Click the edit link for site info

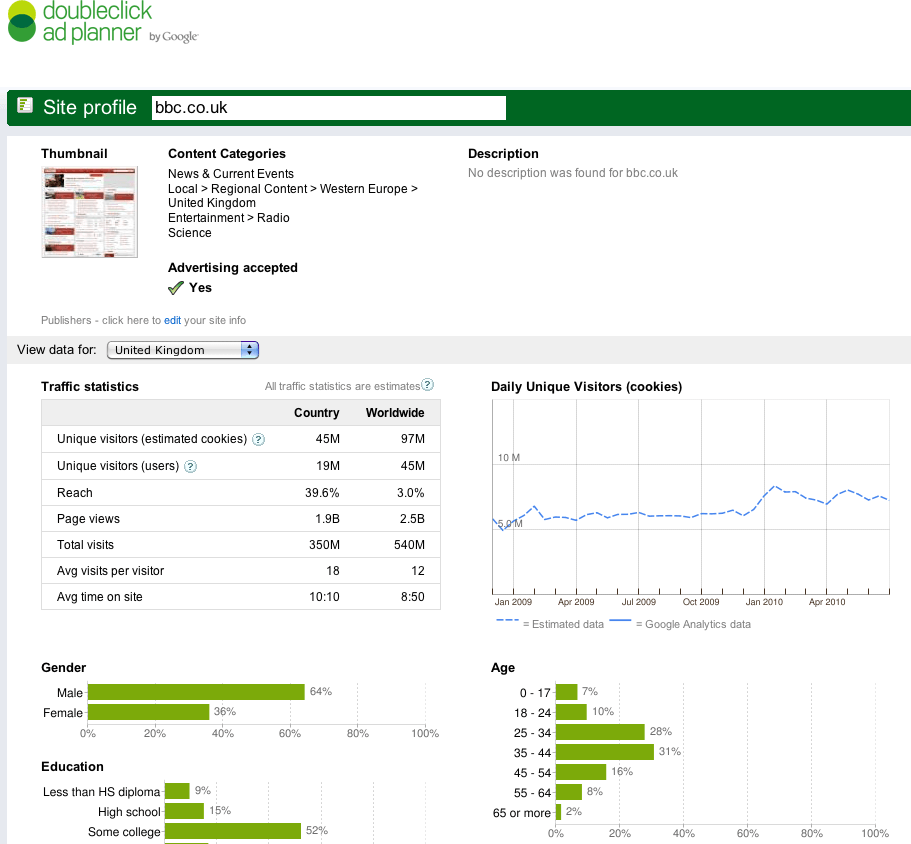[172, 321]
